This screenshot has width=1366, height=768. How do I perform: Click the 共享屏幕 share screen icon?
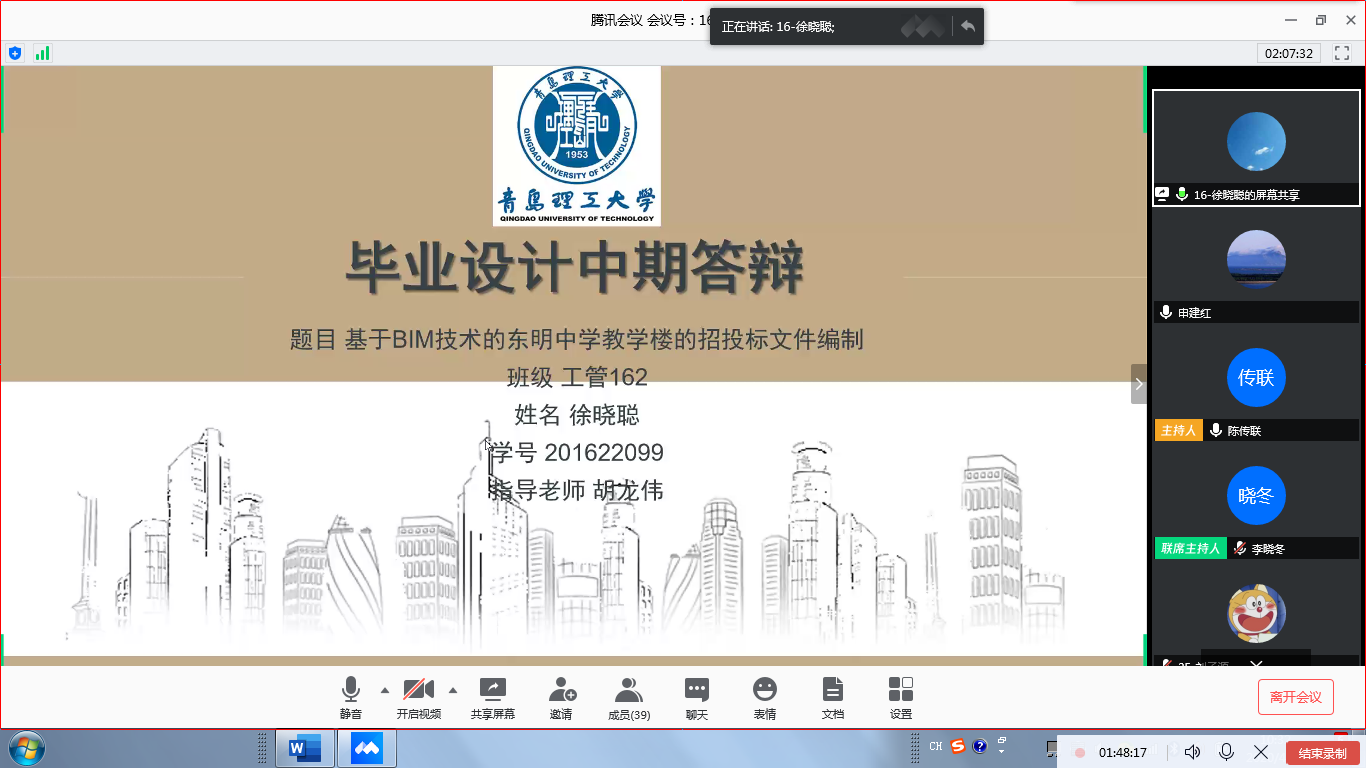492,697
